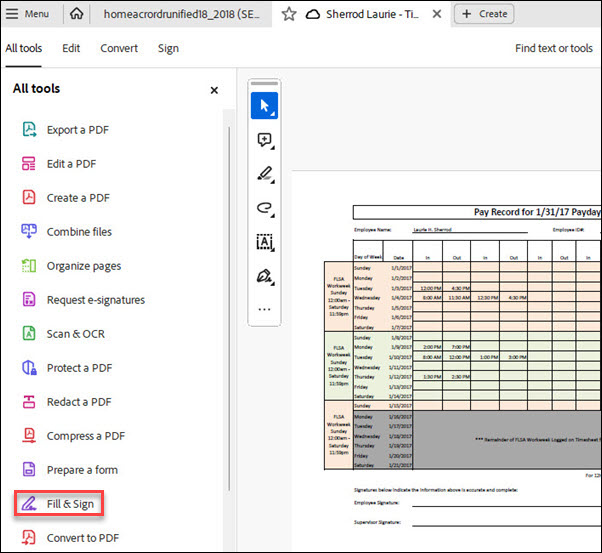Image resolution: width=602 pixels, height=553 pixels.
Task: Close the All tools panel
Action: point(214,90)
